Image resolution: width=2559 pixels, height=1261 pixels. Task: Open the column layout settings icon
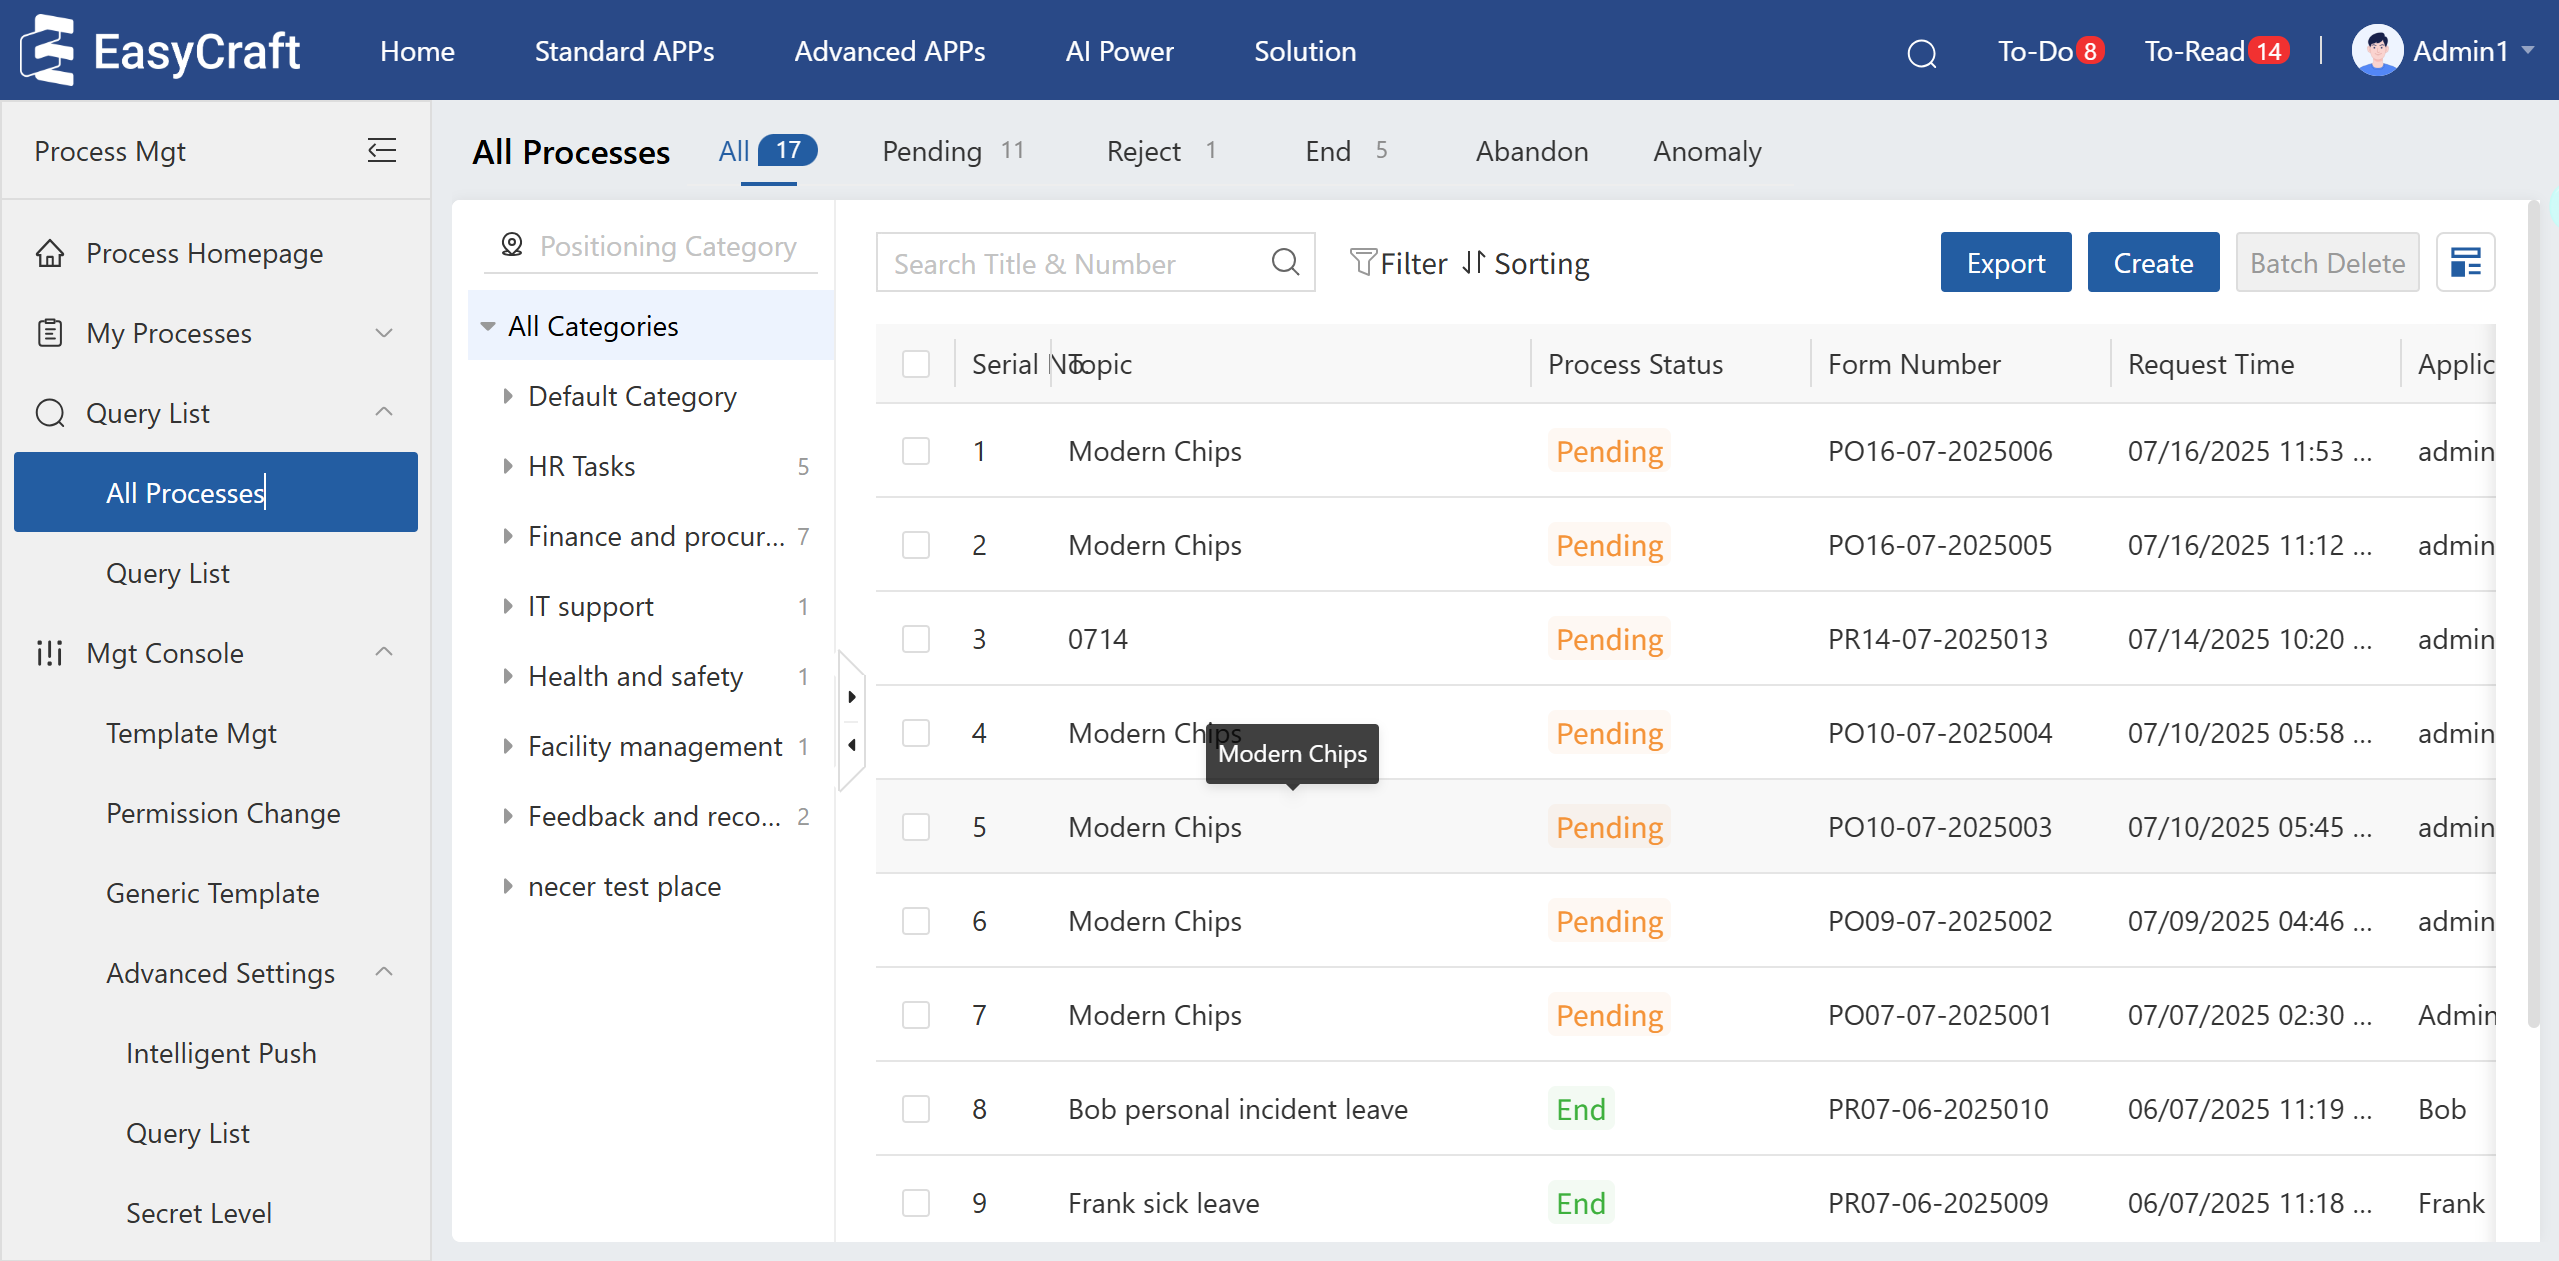pos(2465,262)
